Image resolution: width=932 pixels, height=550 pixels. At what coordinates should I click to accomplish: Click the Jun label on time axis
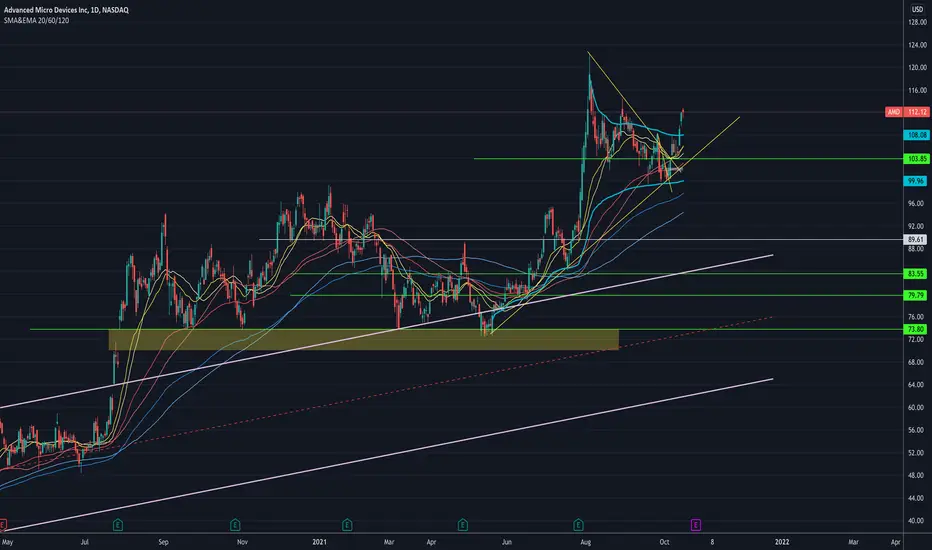[506, 542]
